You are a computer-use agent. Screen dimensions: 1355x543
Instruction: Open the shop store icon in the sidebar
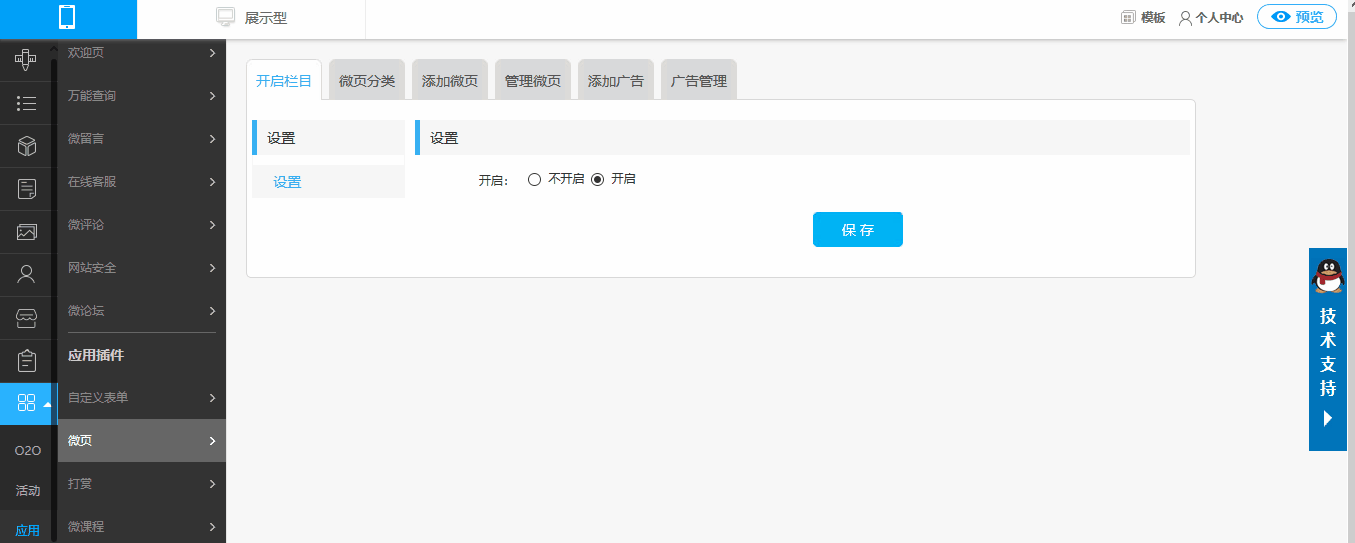[x=27, y=318]
